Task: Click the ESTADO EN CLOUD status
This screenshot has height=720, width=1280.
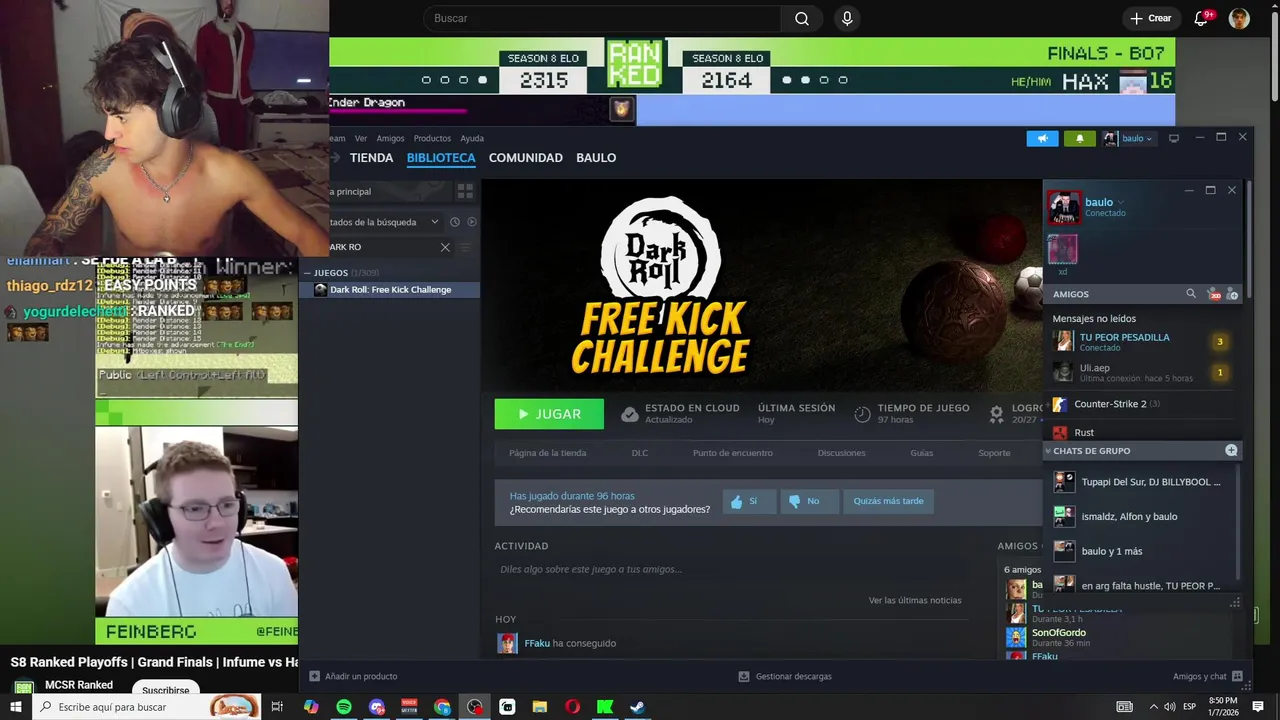Action: pyautogui.click(x=680, y=413)
